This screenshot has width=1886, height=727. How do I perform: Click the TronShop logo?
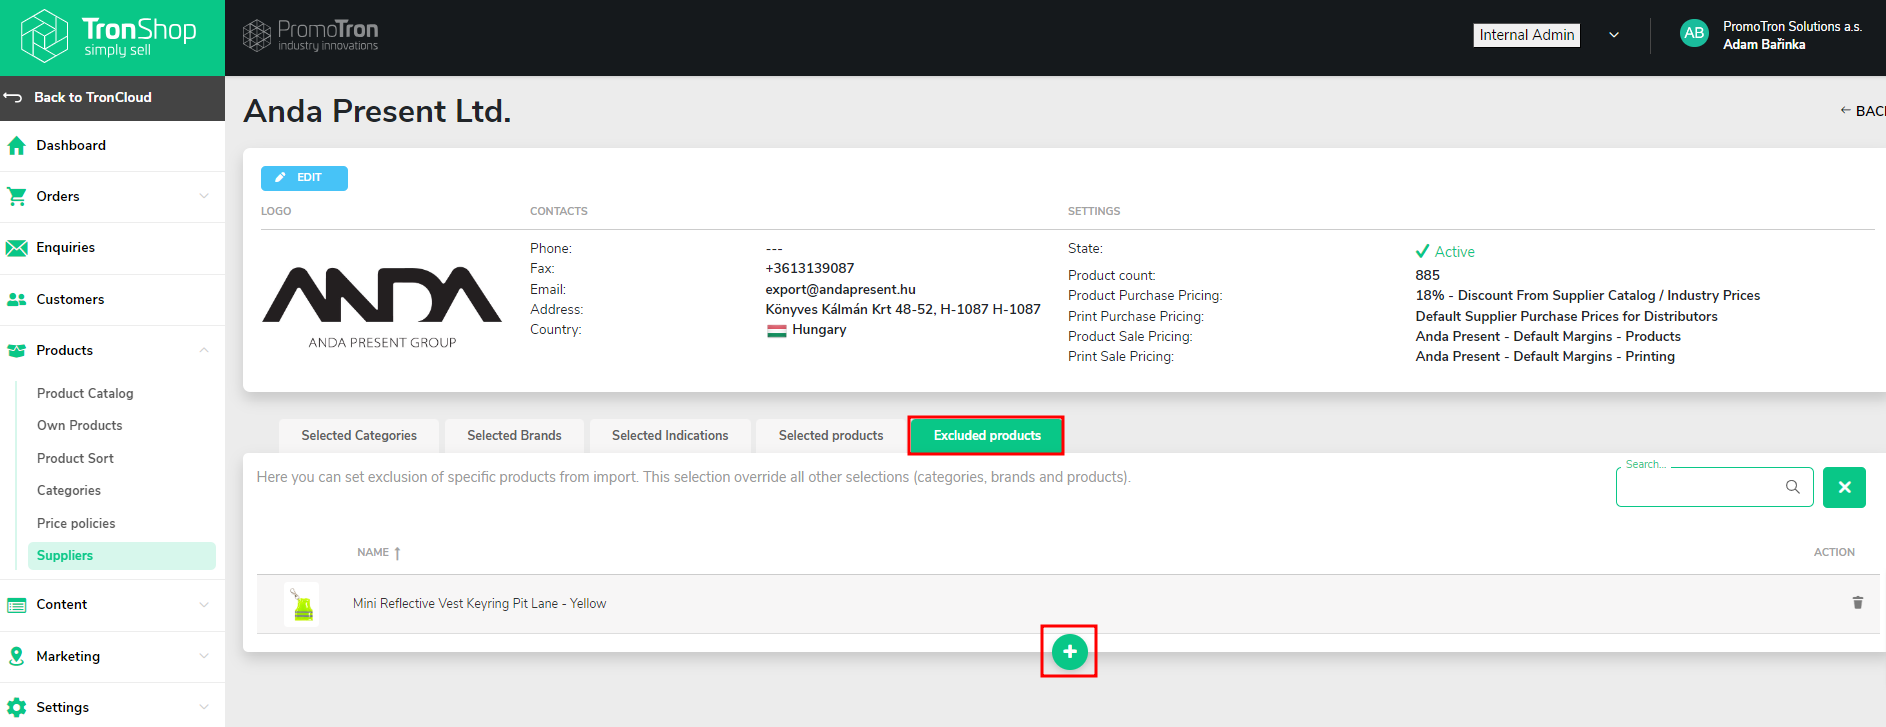109,36
